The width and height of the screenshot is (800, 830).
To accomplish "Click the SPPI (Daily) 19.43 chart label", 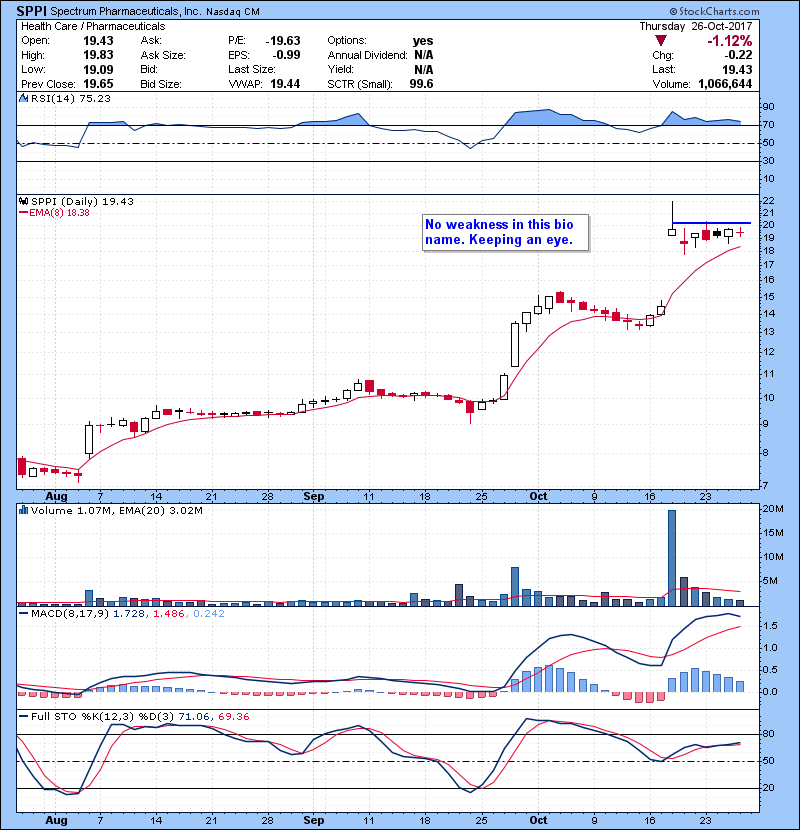I will [x=83, y=201].
